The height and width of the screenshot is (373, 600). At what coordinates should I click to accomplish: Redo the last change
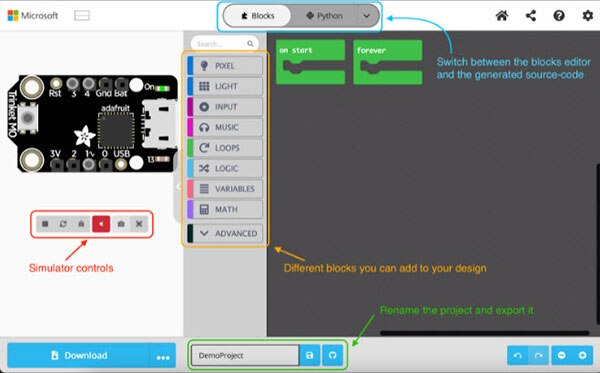tap(538, 356)
